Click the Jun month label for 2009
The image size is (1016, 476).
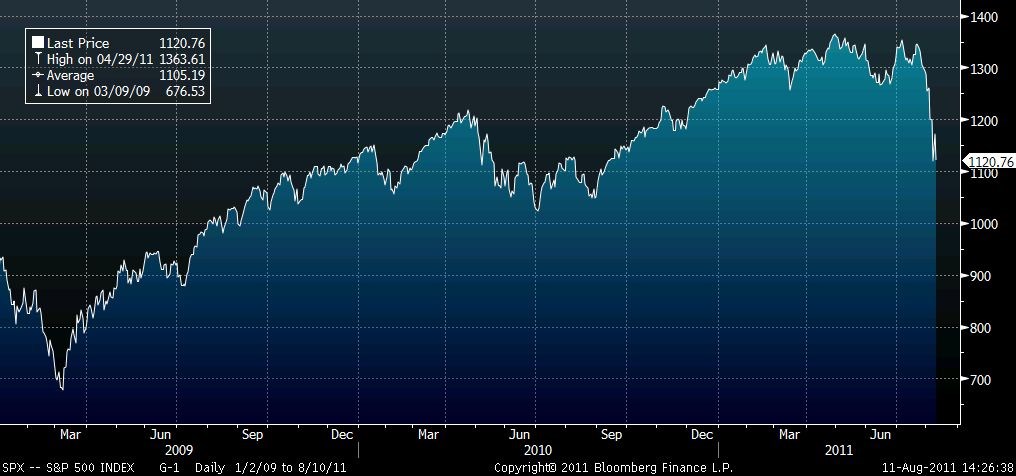pos(160,435)
